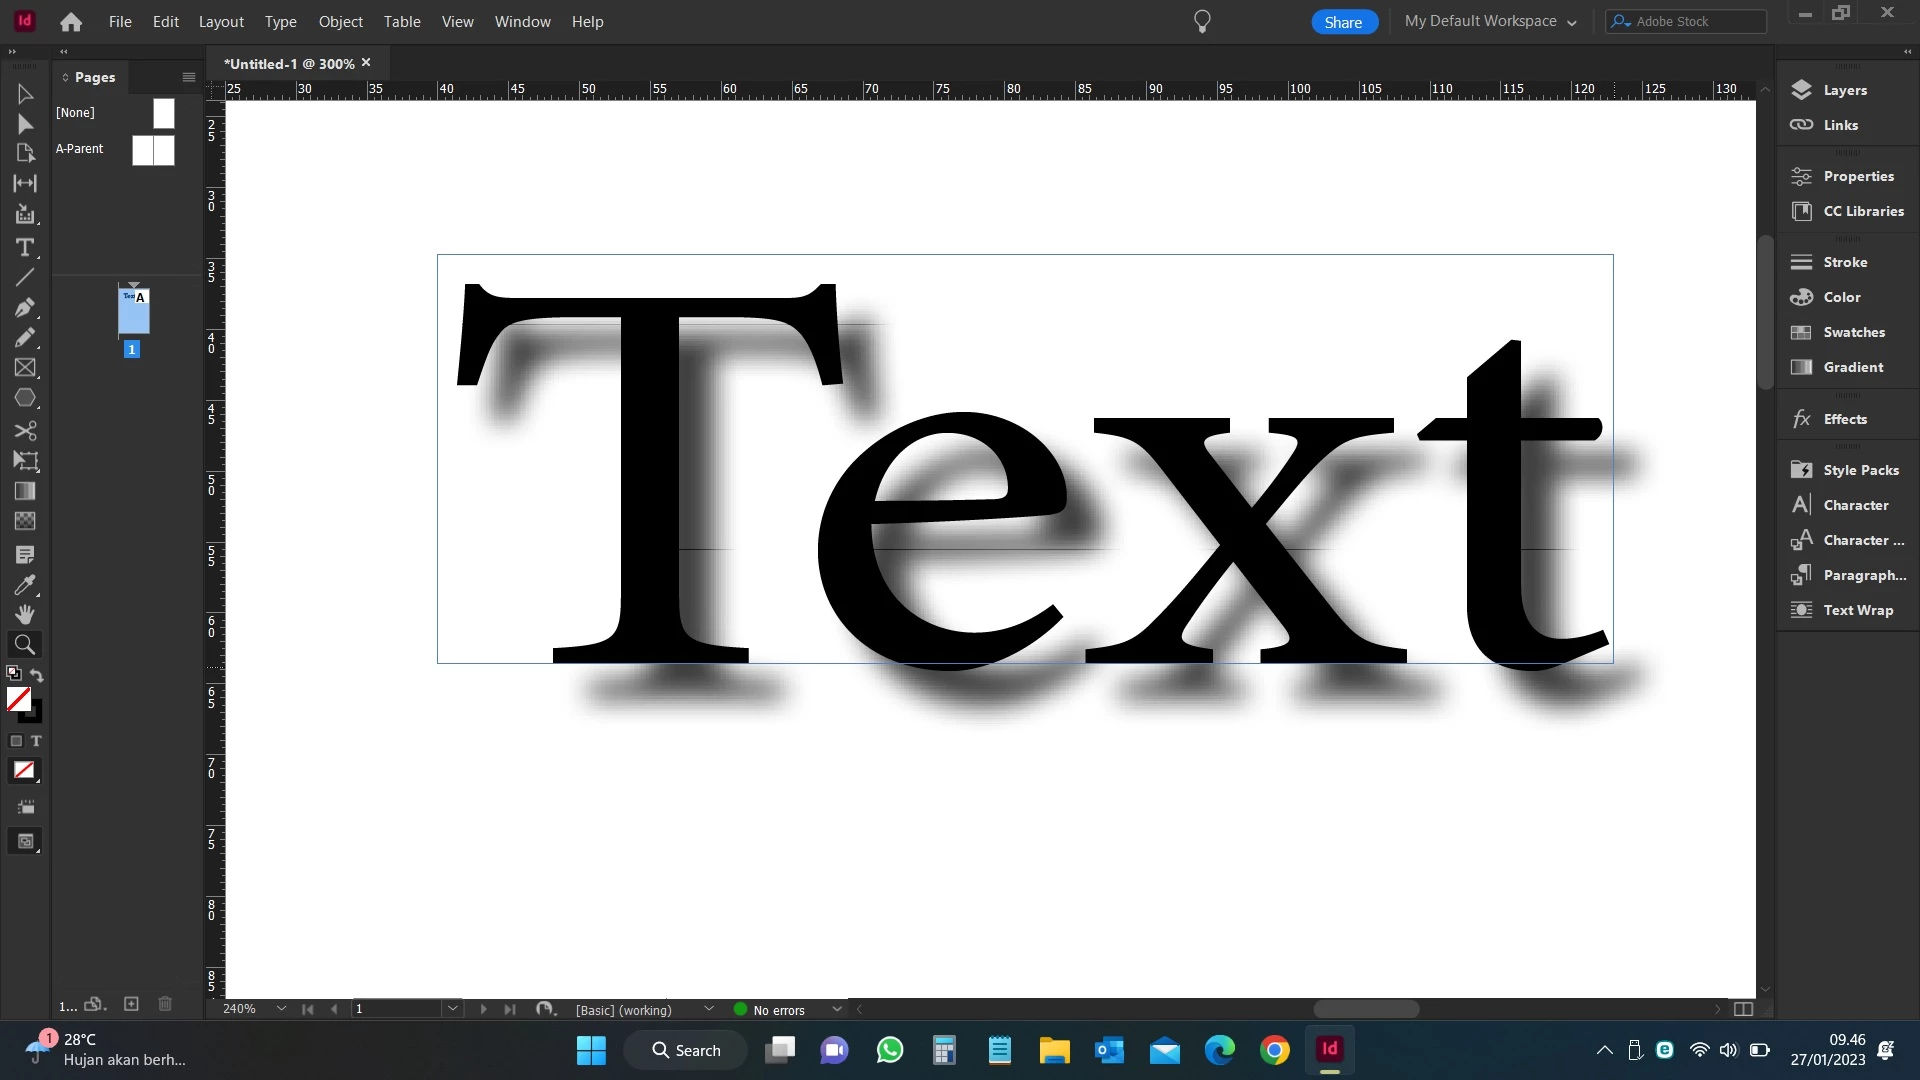
Task: Select the Scissors tool
Action: [x=25, y=431]
